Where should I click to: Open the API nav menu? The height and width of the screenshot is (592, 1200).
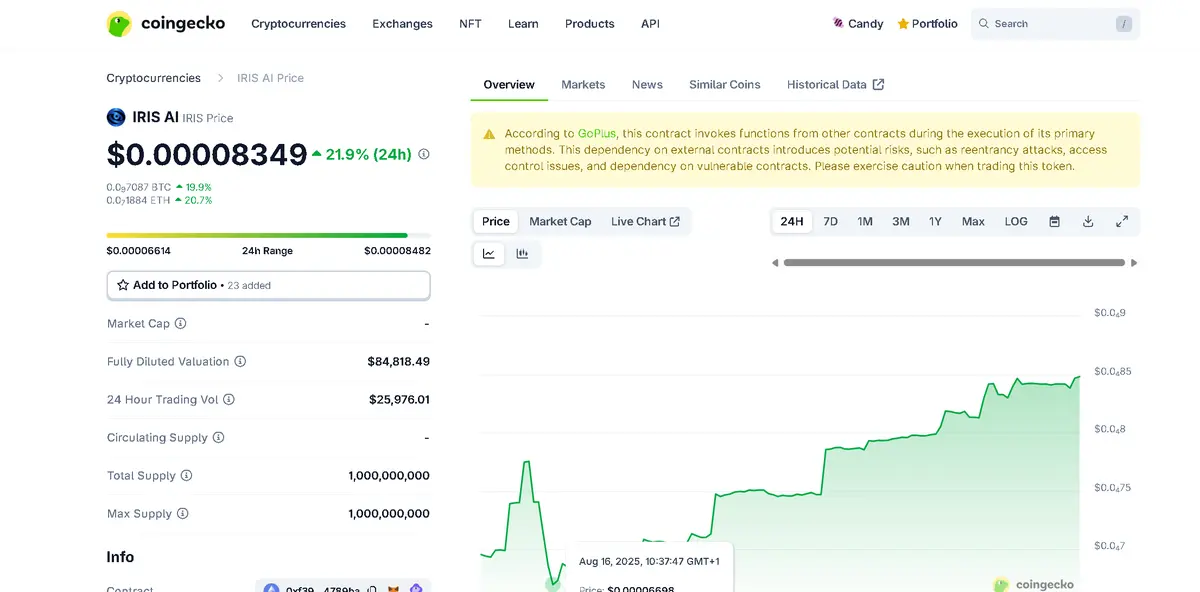(x=650, y=23)
